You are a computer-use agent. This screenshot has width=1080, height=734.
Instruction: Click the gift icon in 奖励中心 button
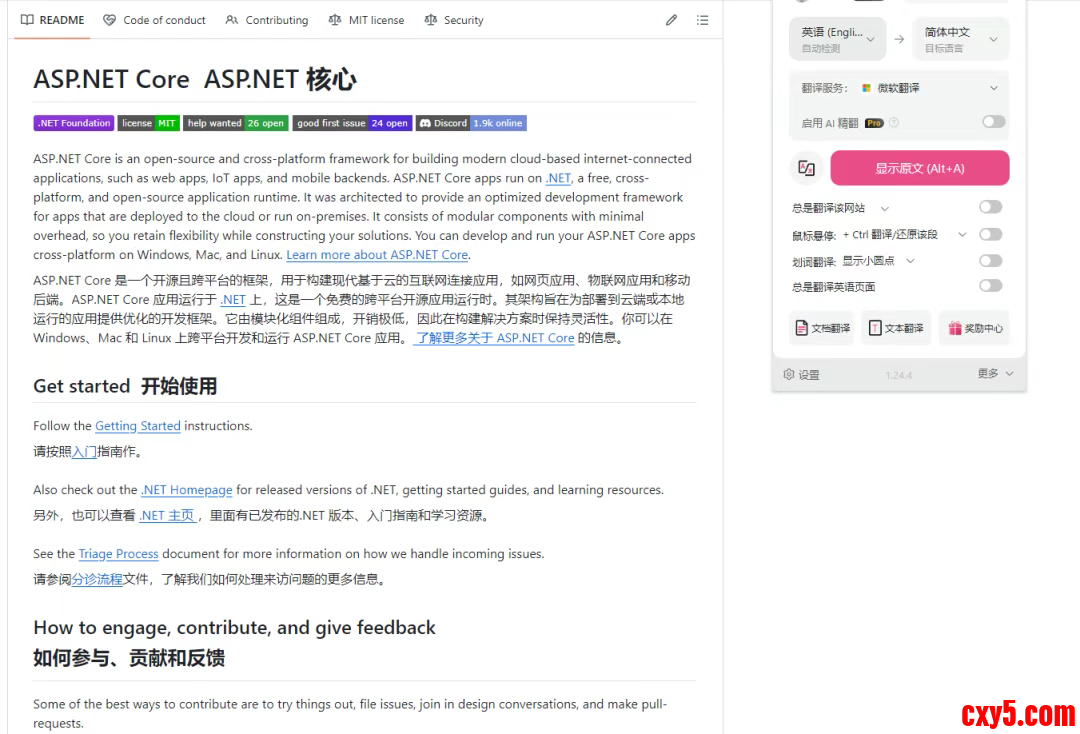point(955,328)
